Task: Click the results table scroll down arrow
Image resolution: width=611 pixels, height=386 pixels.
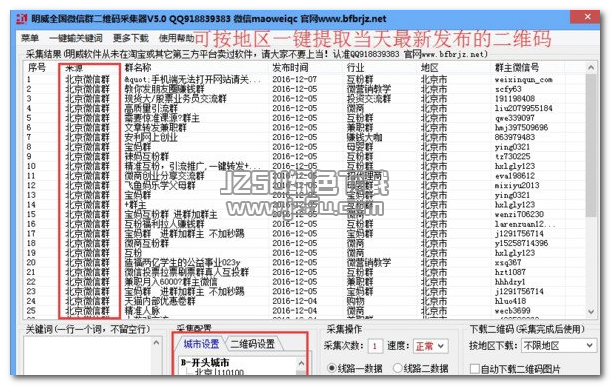Action: pos(591,312)
